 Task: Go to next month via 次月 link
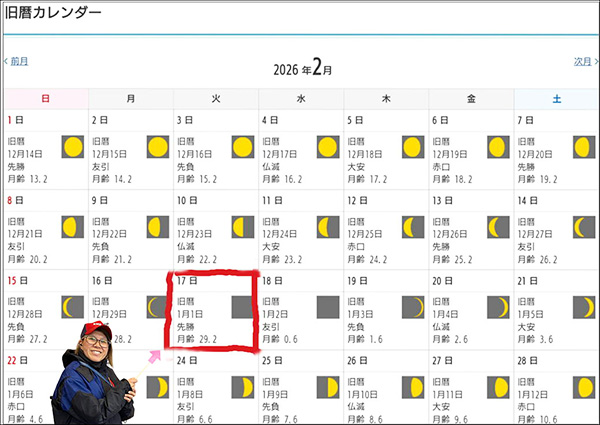582,61
